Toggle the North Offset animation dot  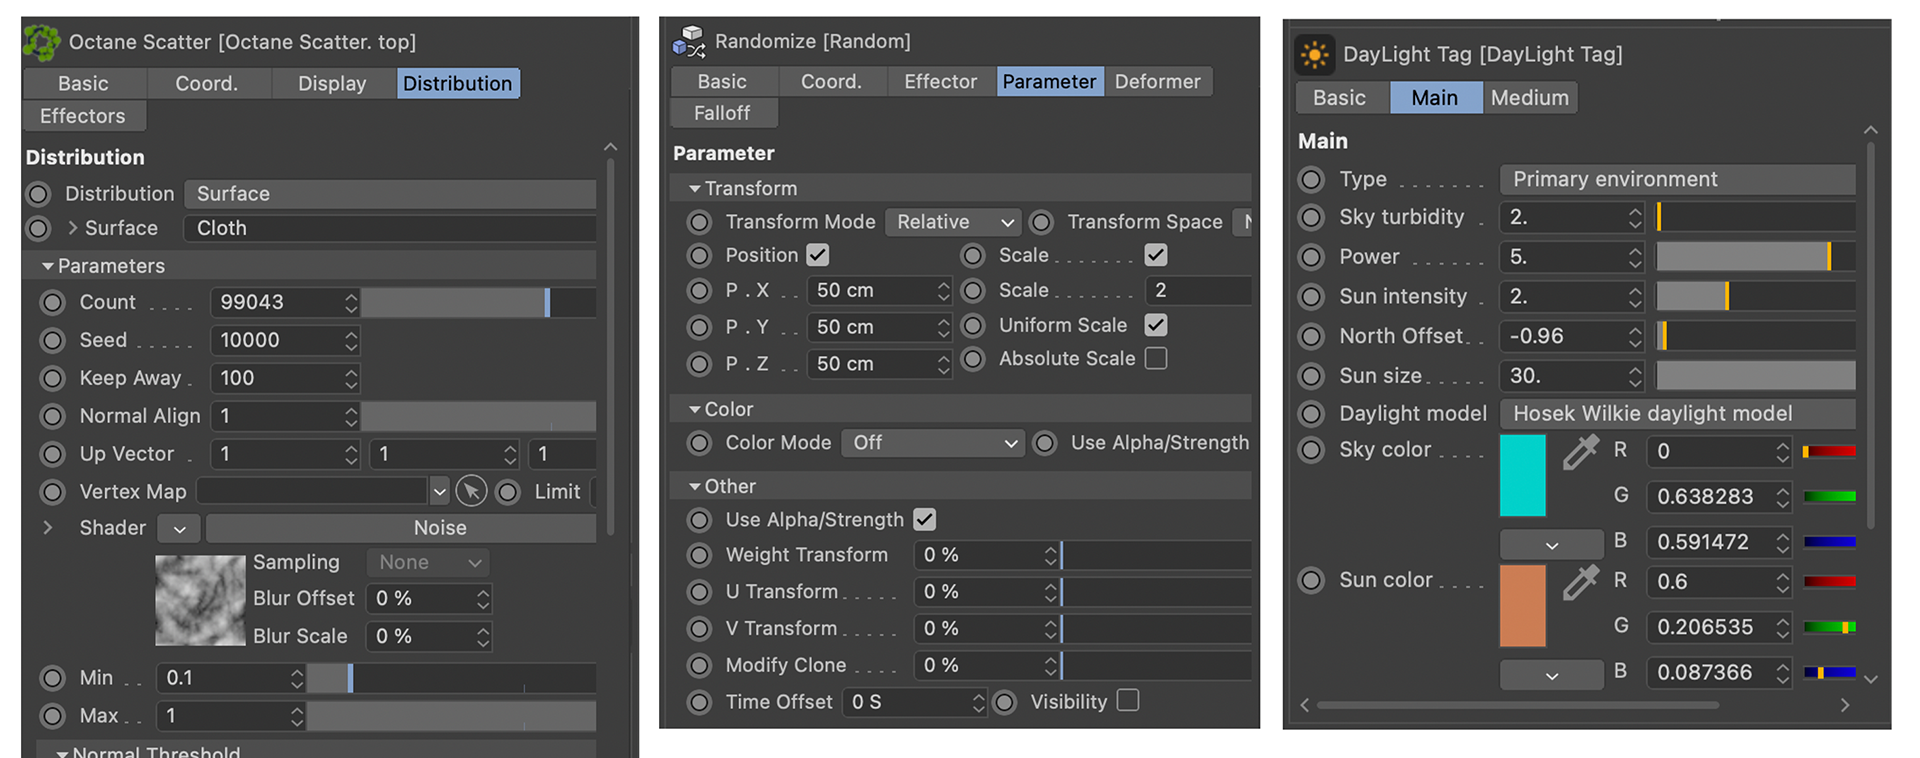coord(1311,336)
